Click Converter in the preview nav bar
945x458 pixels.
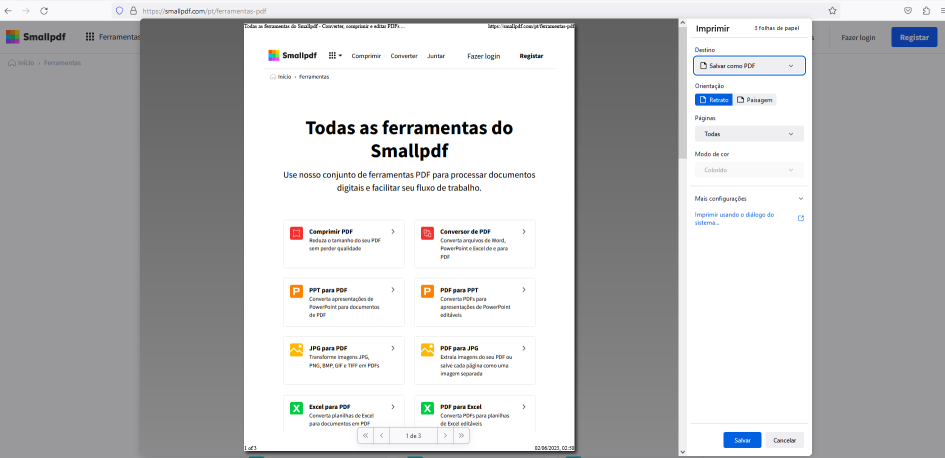pyautogui.click(x=404, y=55)
